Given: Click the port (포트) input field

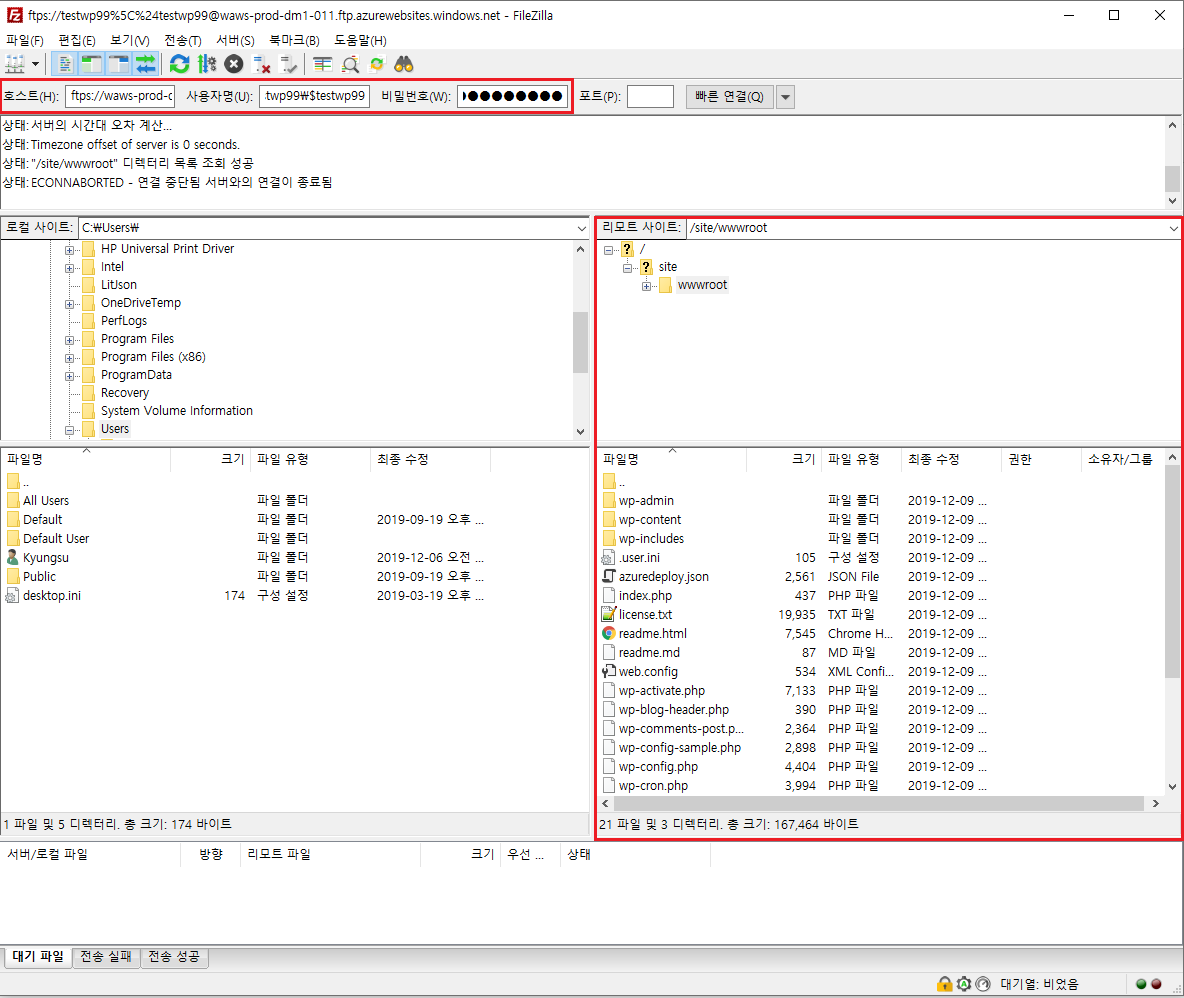Looking at the screenshot, I should [x=650, y=97].
